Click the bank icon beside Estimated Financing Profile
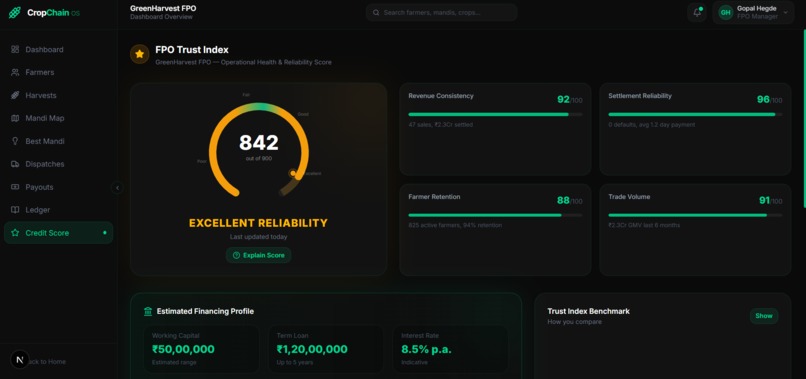806x379 pixels. pyautogui.click(x=148, y=311)
